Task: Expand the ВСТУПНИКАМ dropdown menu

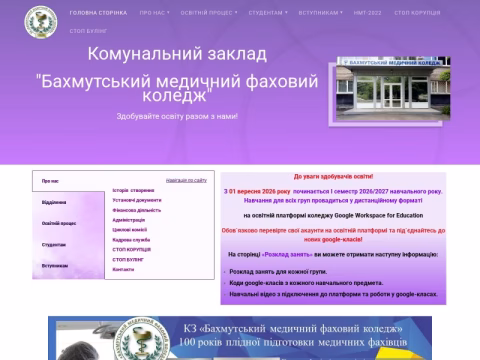Action: click(x=320, y=13)
